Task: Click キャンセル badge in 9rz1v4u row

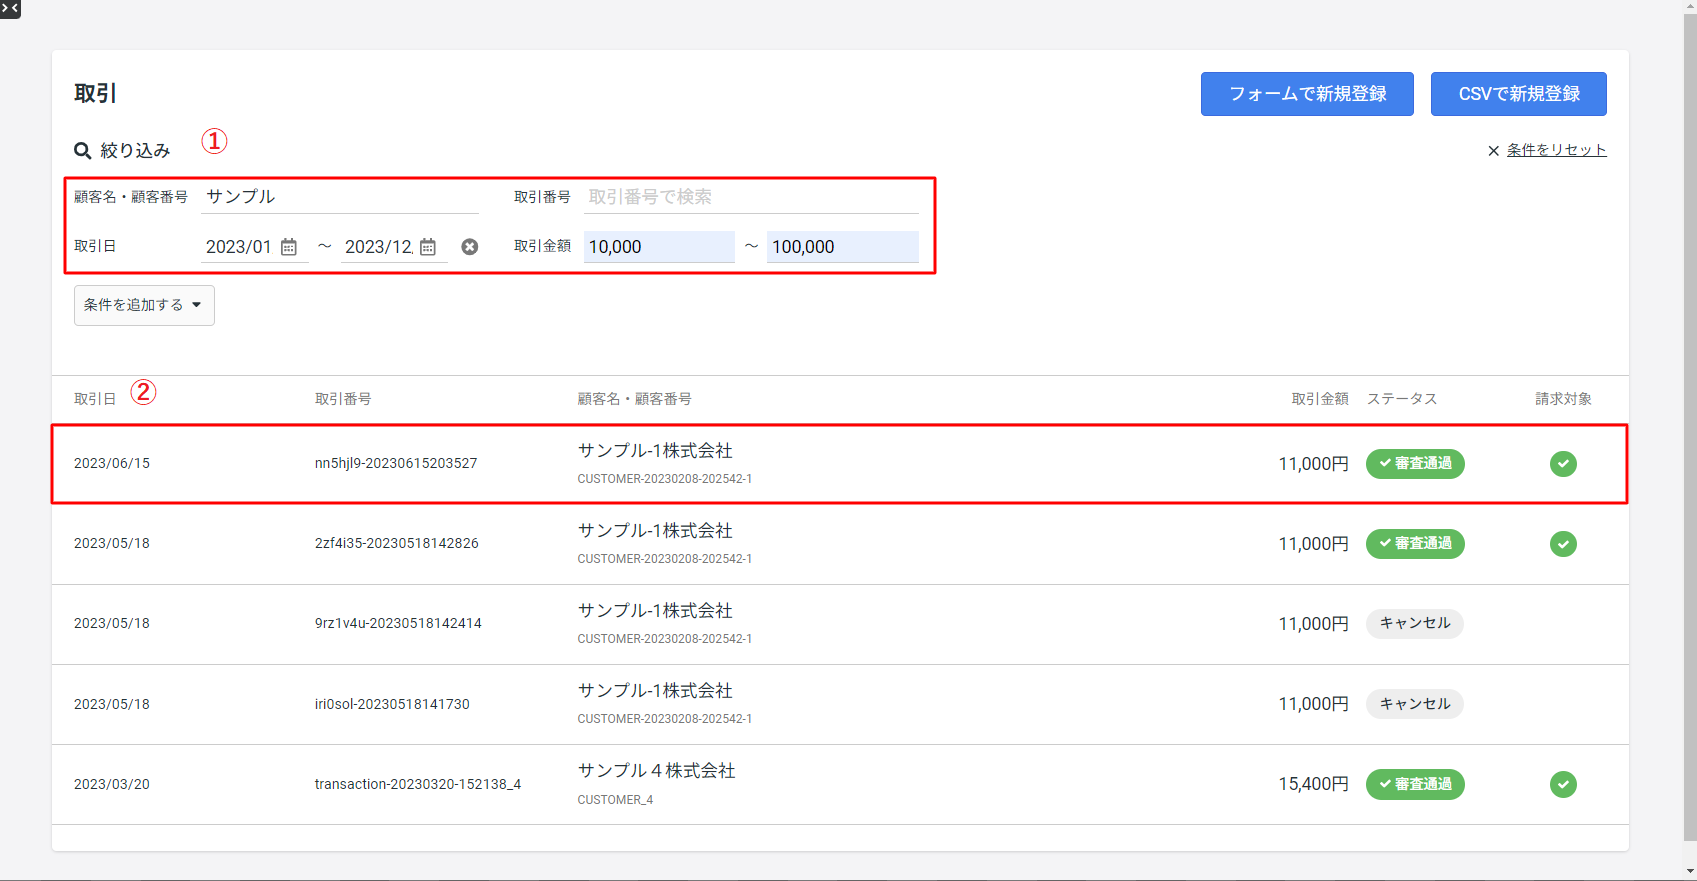Action: [1415, 623]
